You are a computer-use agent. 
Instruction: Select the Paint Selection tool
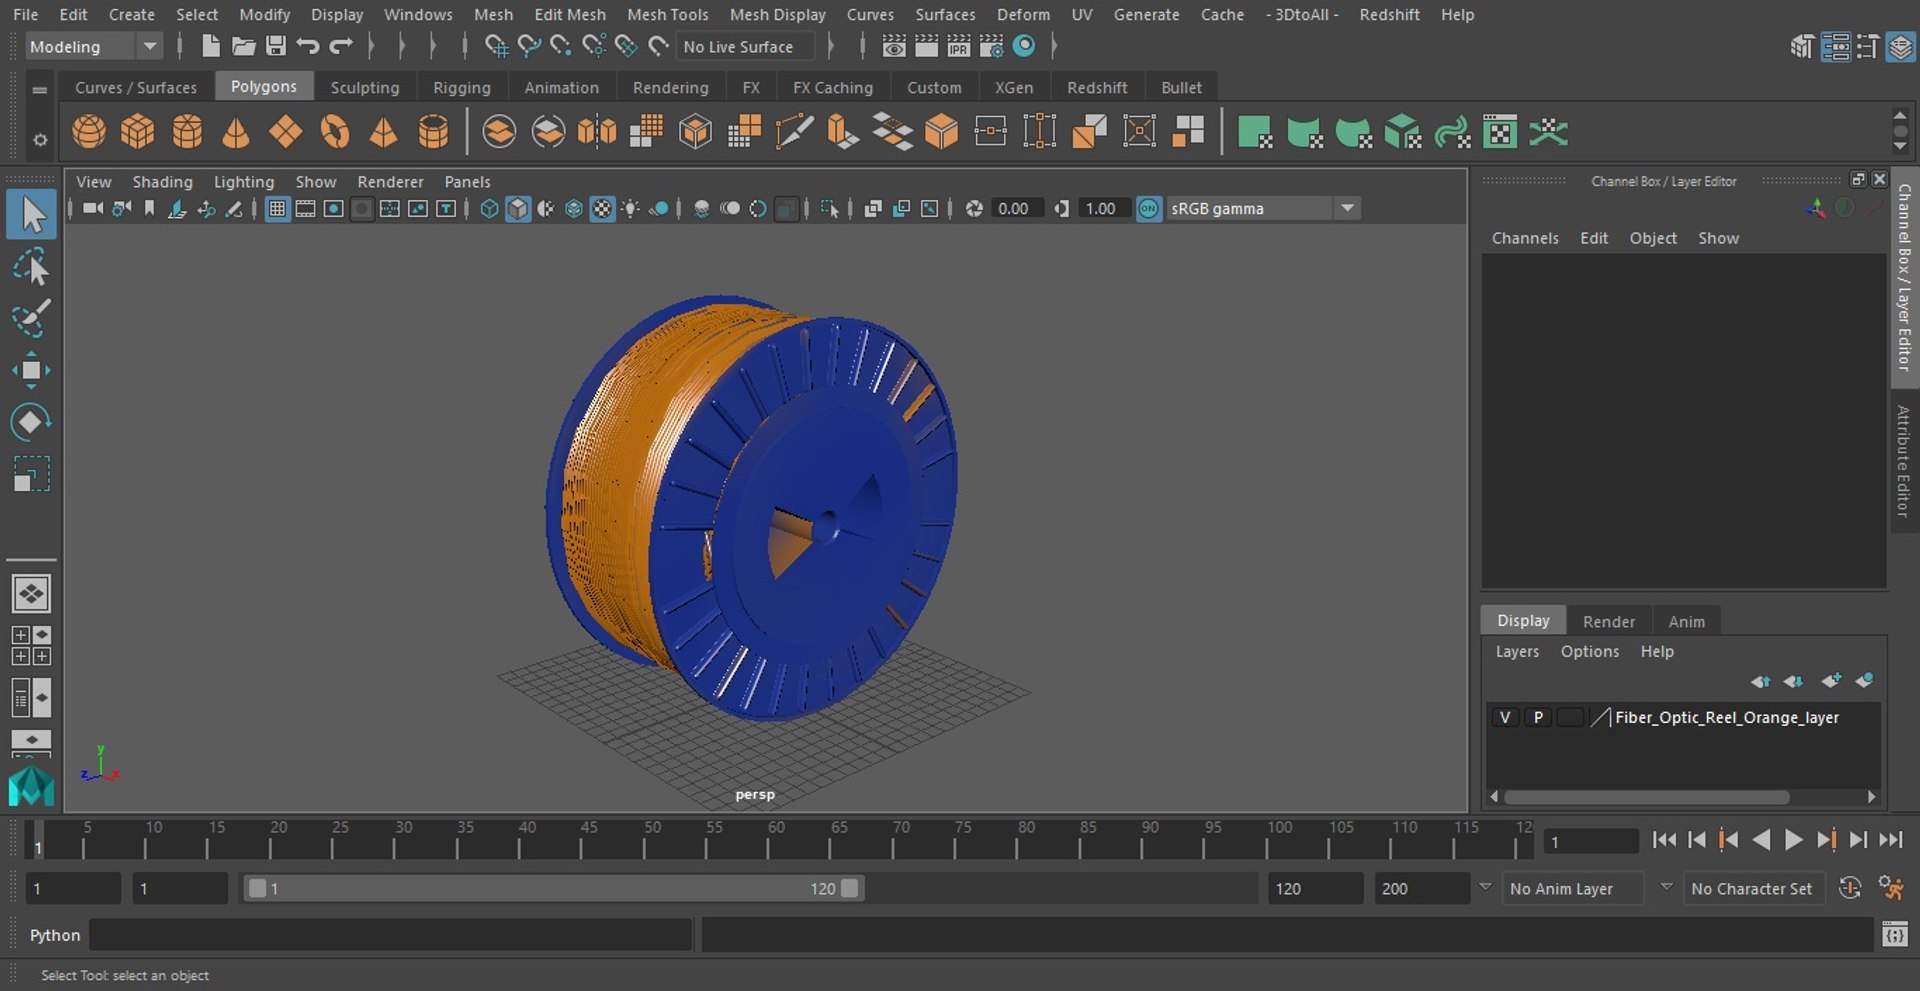click(x=31, y=318)
